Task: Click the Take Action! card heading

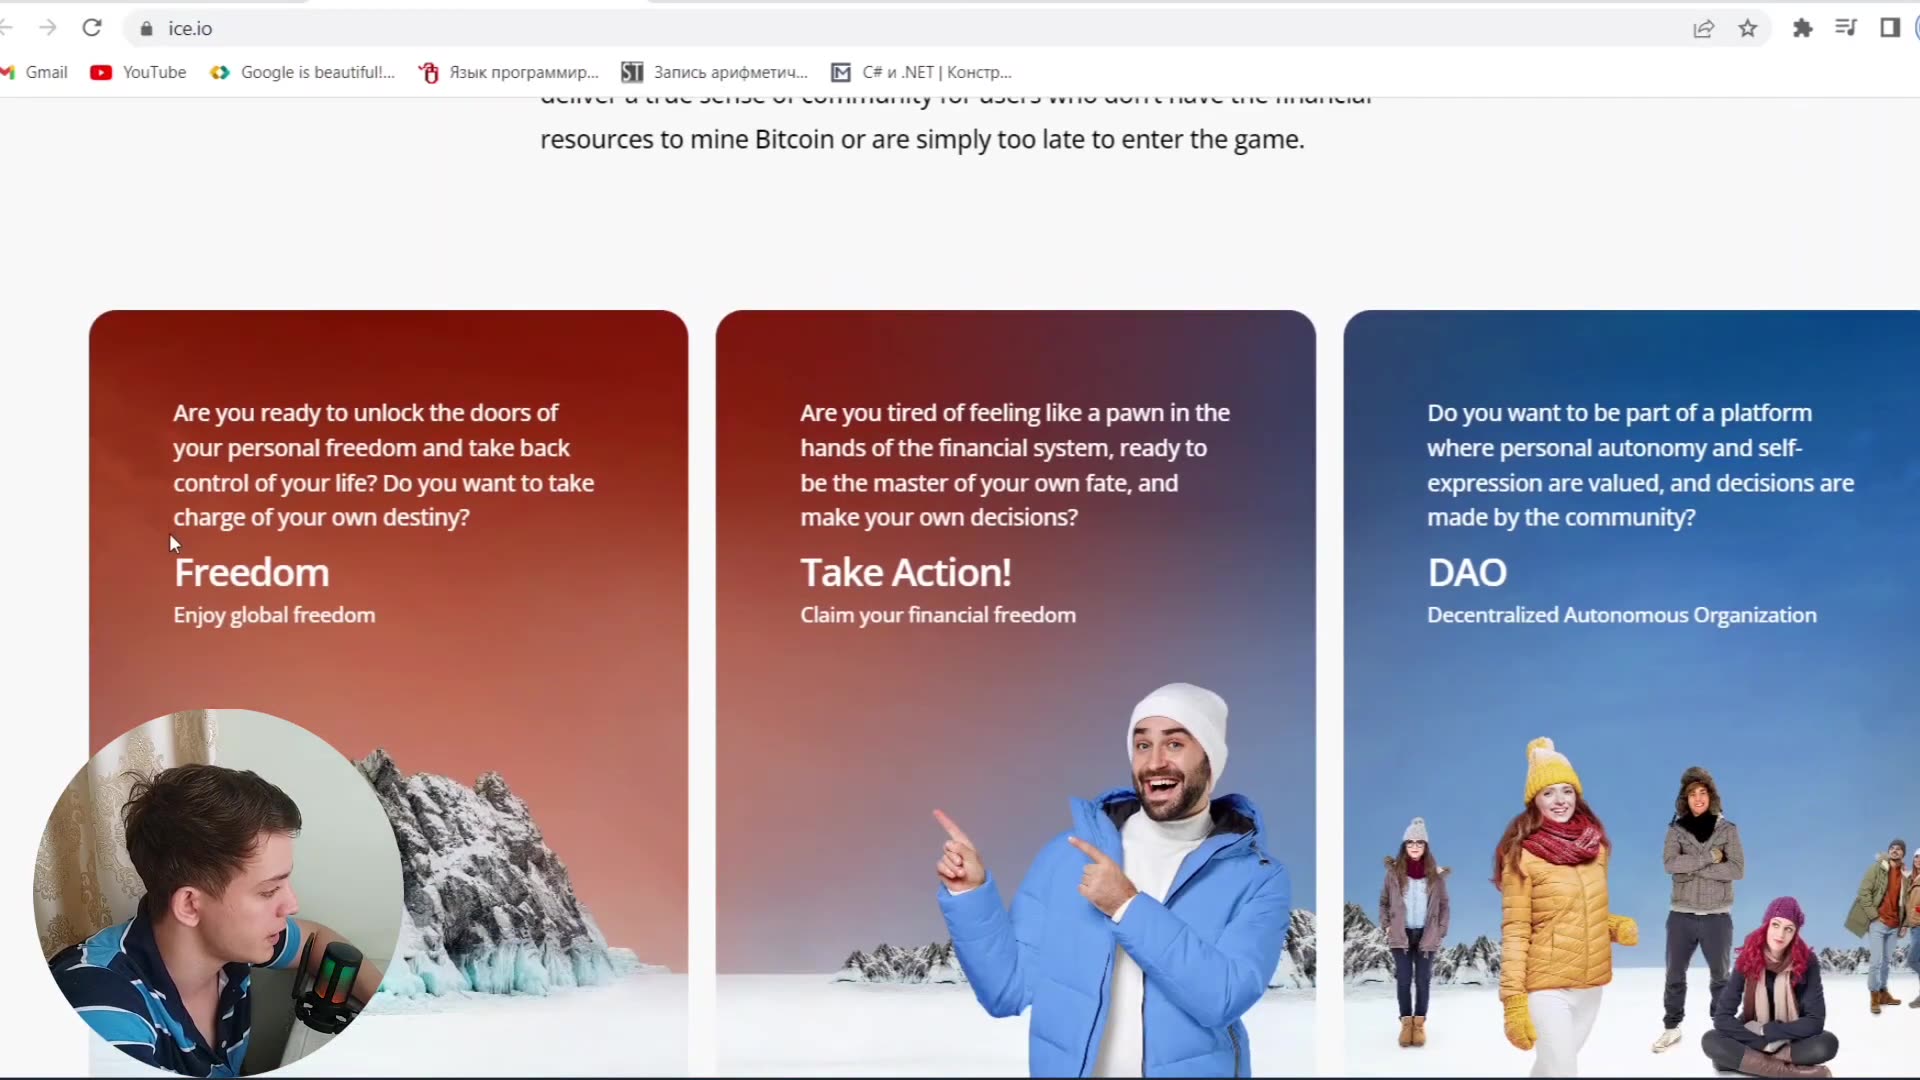Action: [x=905, y=573]
